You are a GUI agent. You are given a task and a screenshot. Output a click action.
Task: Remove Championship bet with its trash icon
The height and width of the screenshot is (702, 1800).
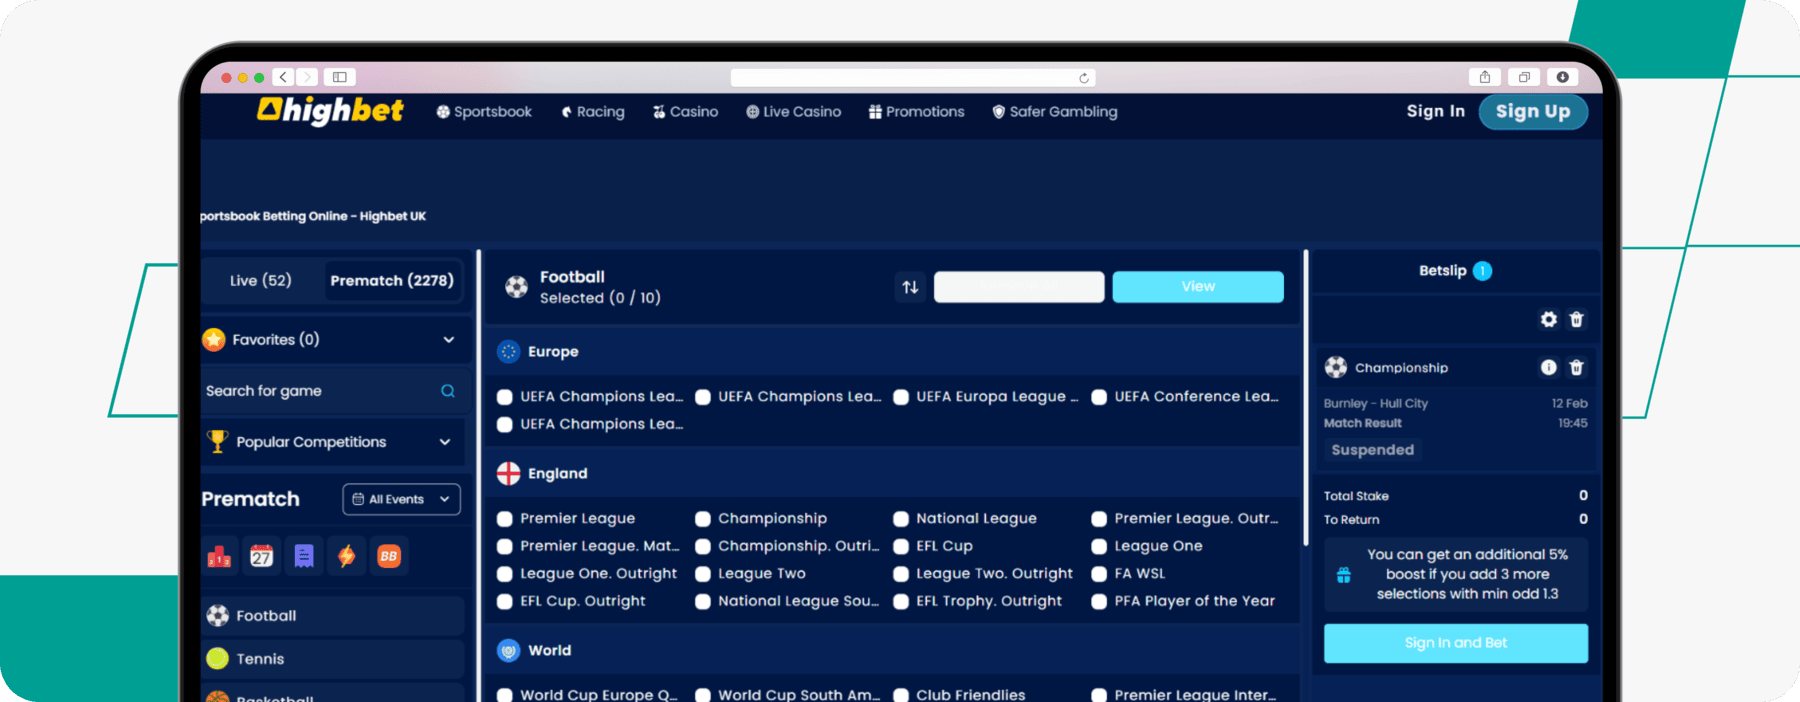pos(1577,367)
